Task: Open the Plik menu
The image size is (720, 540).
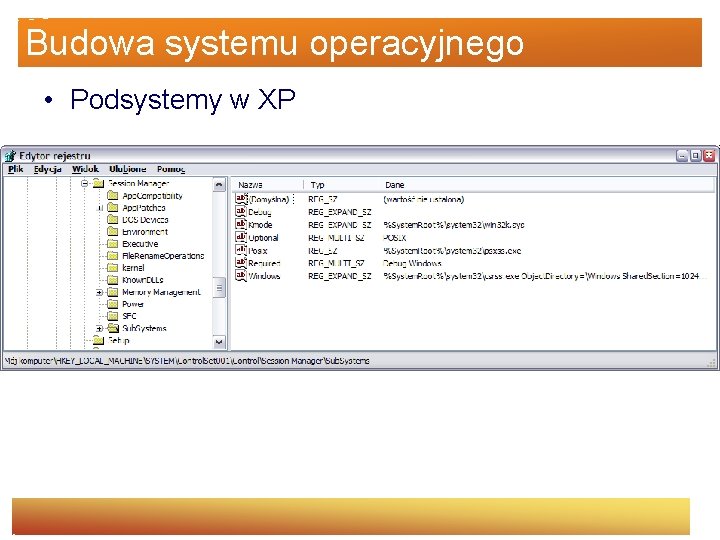Action: tap(16, 169)
